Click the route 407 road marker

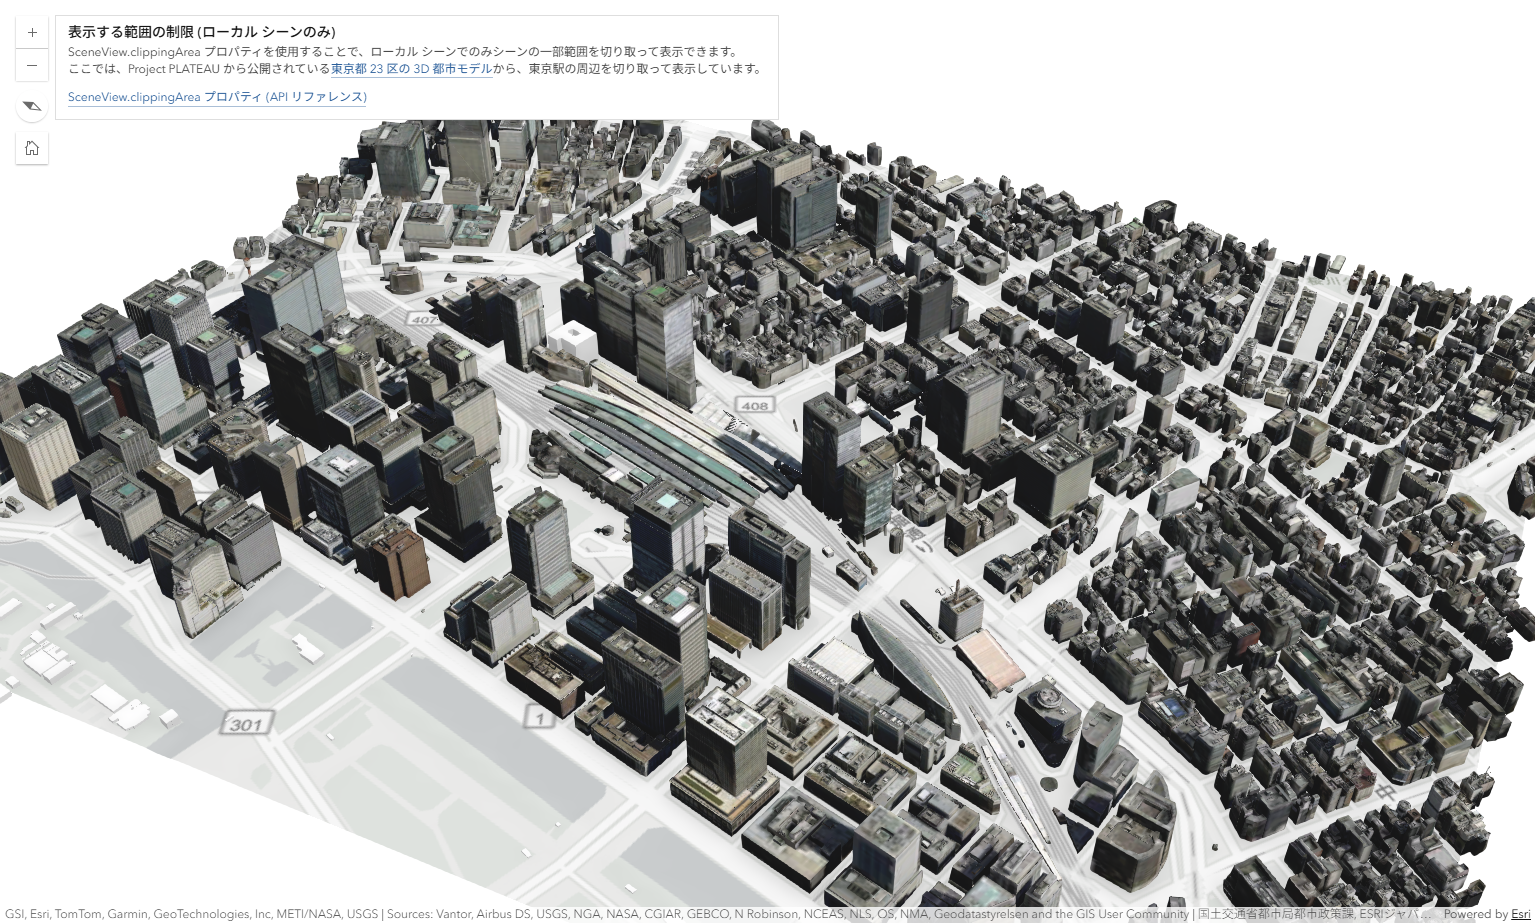[425, 320]
